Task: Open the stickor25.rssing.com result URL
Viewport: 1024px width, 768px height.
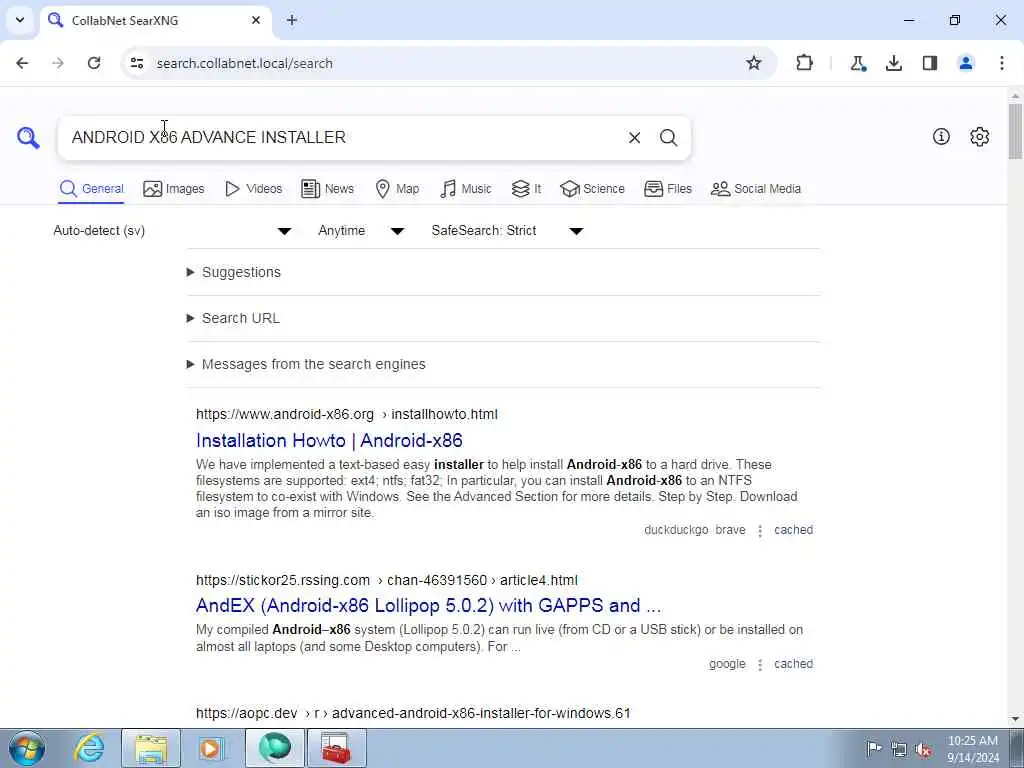Action: coord(387,580)
